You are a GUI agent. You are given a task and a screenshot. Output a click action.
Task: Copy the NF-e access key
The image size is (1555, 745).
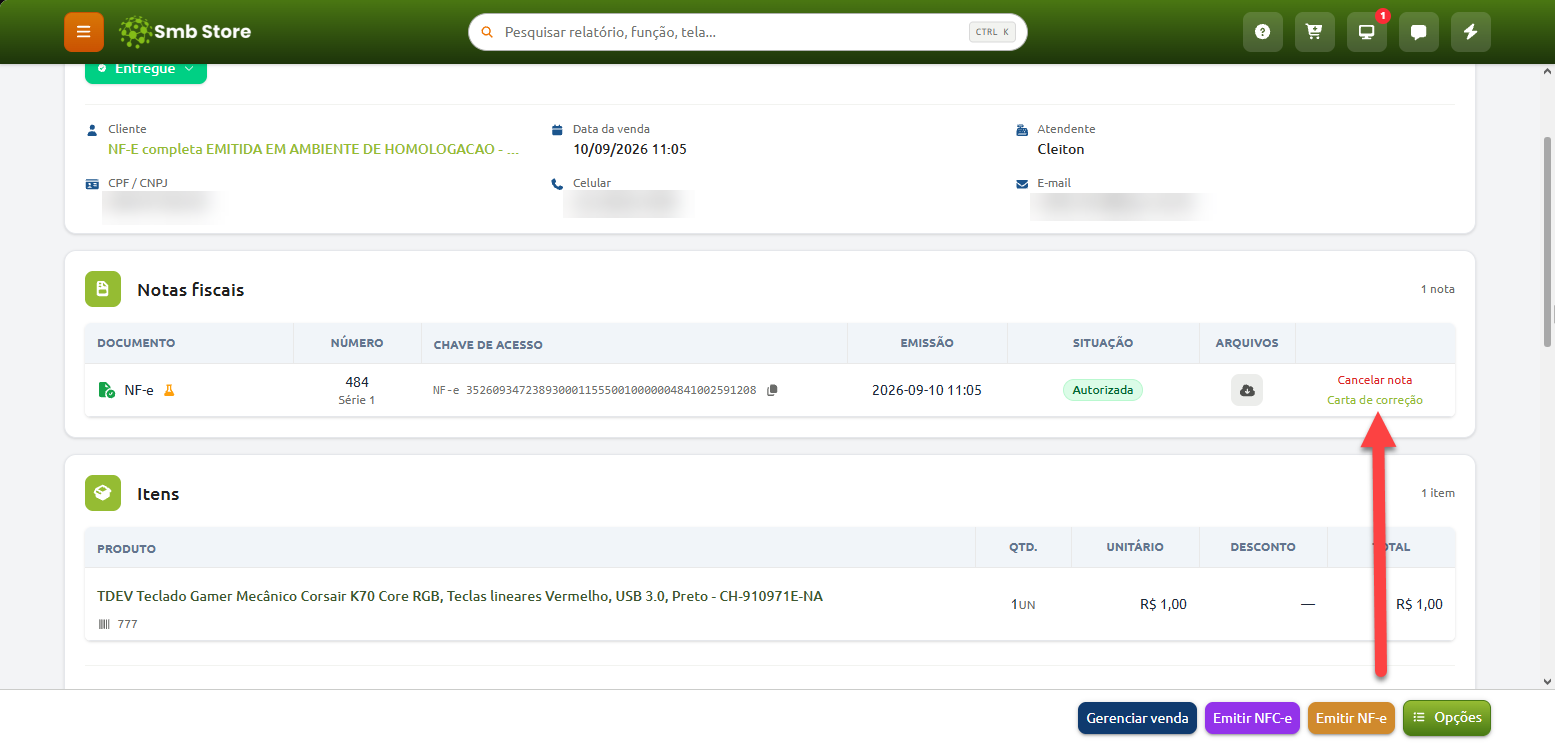coord(772,390)
